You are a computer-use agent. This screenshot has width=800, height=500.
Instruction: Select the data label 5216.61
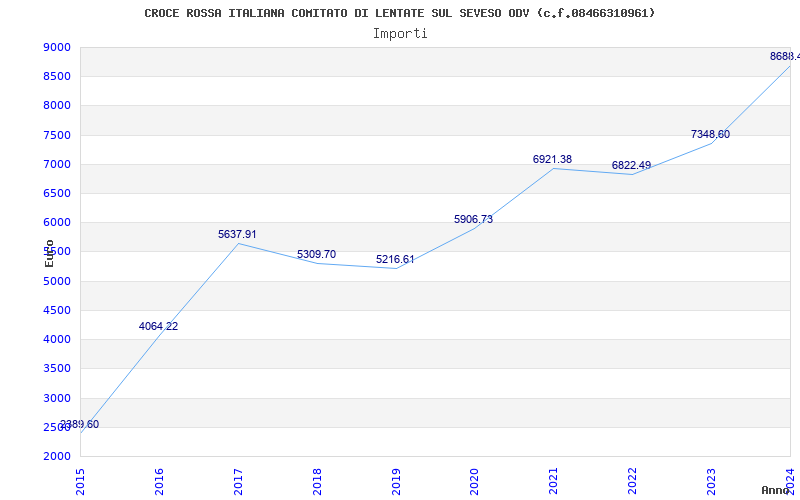click(395, 260)
